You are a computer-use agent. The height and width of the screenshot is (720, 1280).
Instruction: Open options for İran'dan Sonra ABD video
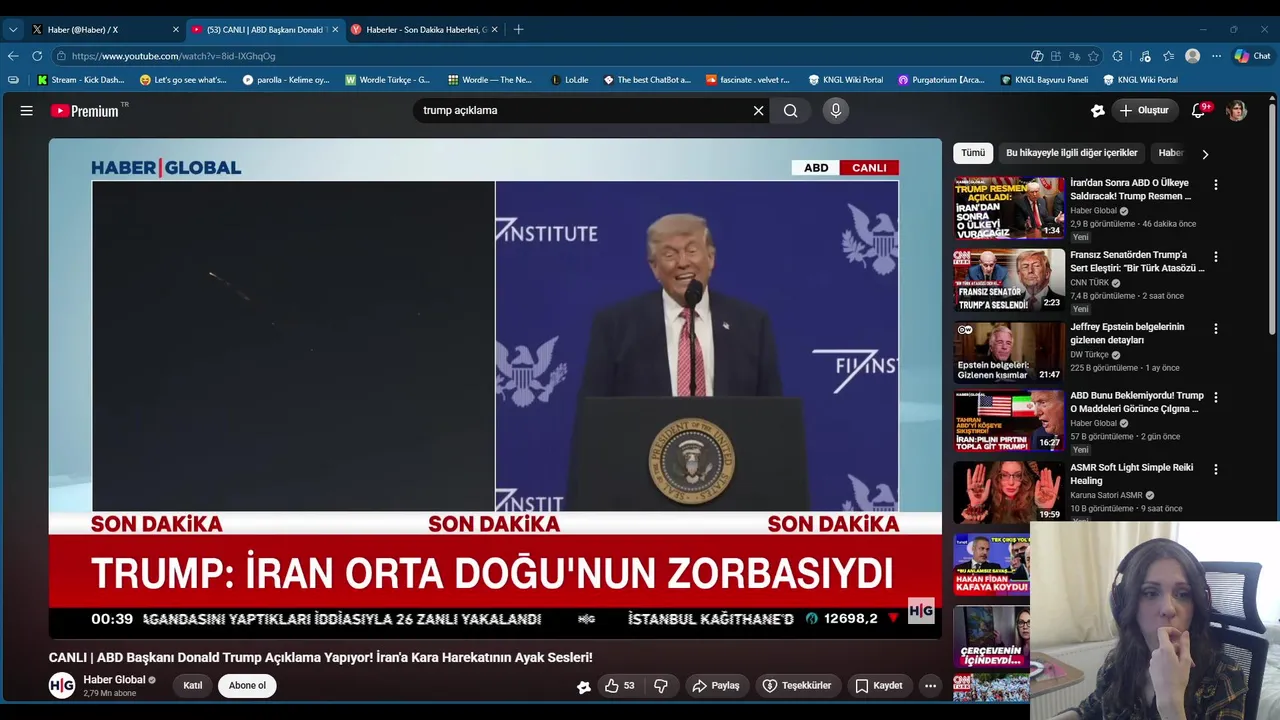[1216, 185]
